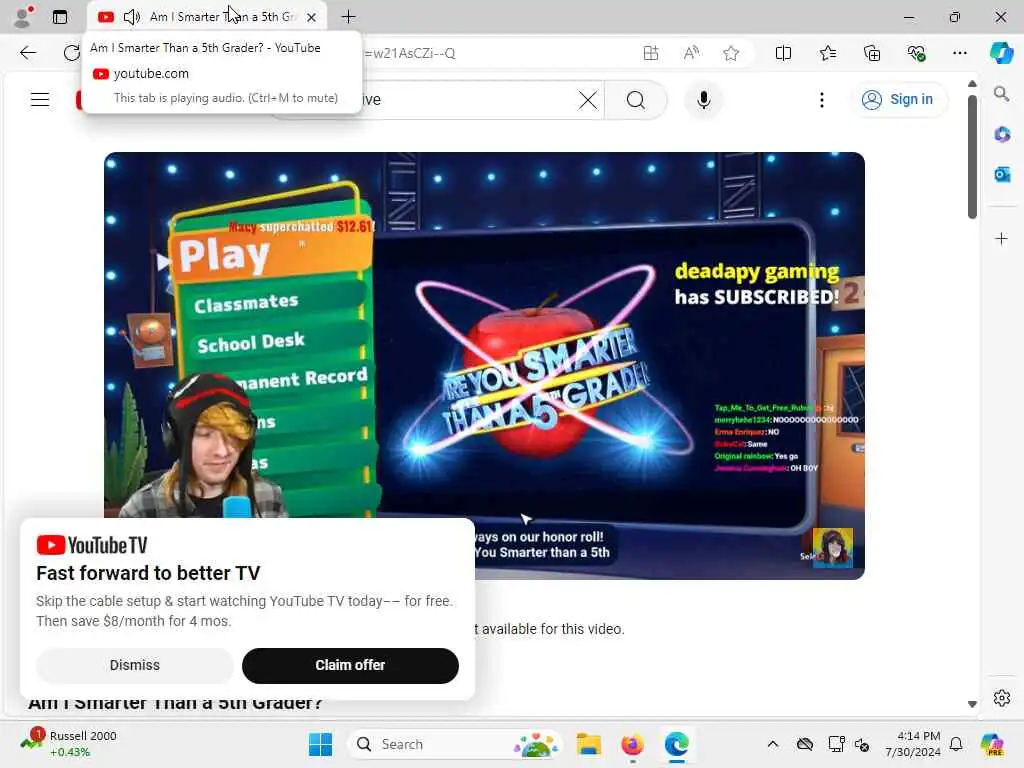Open the Collections panel
Screen dimensions: 1024x768
click(872, 53)
